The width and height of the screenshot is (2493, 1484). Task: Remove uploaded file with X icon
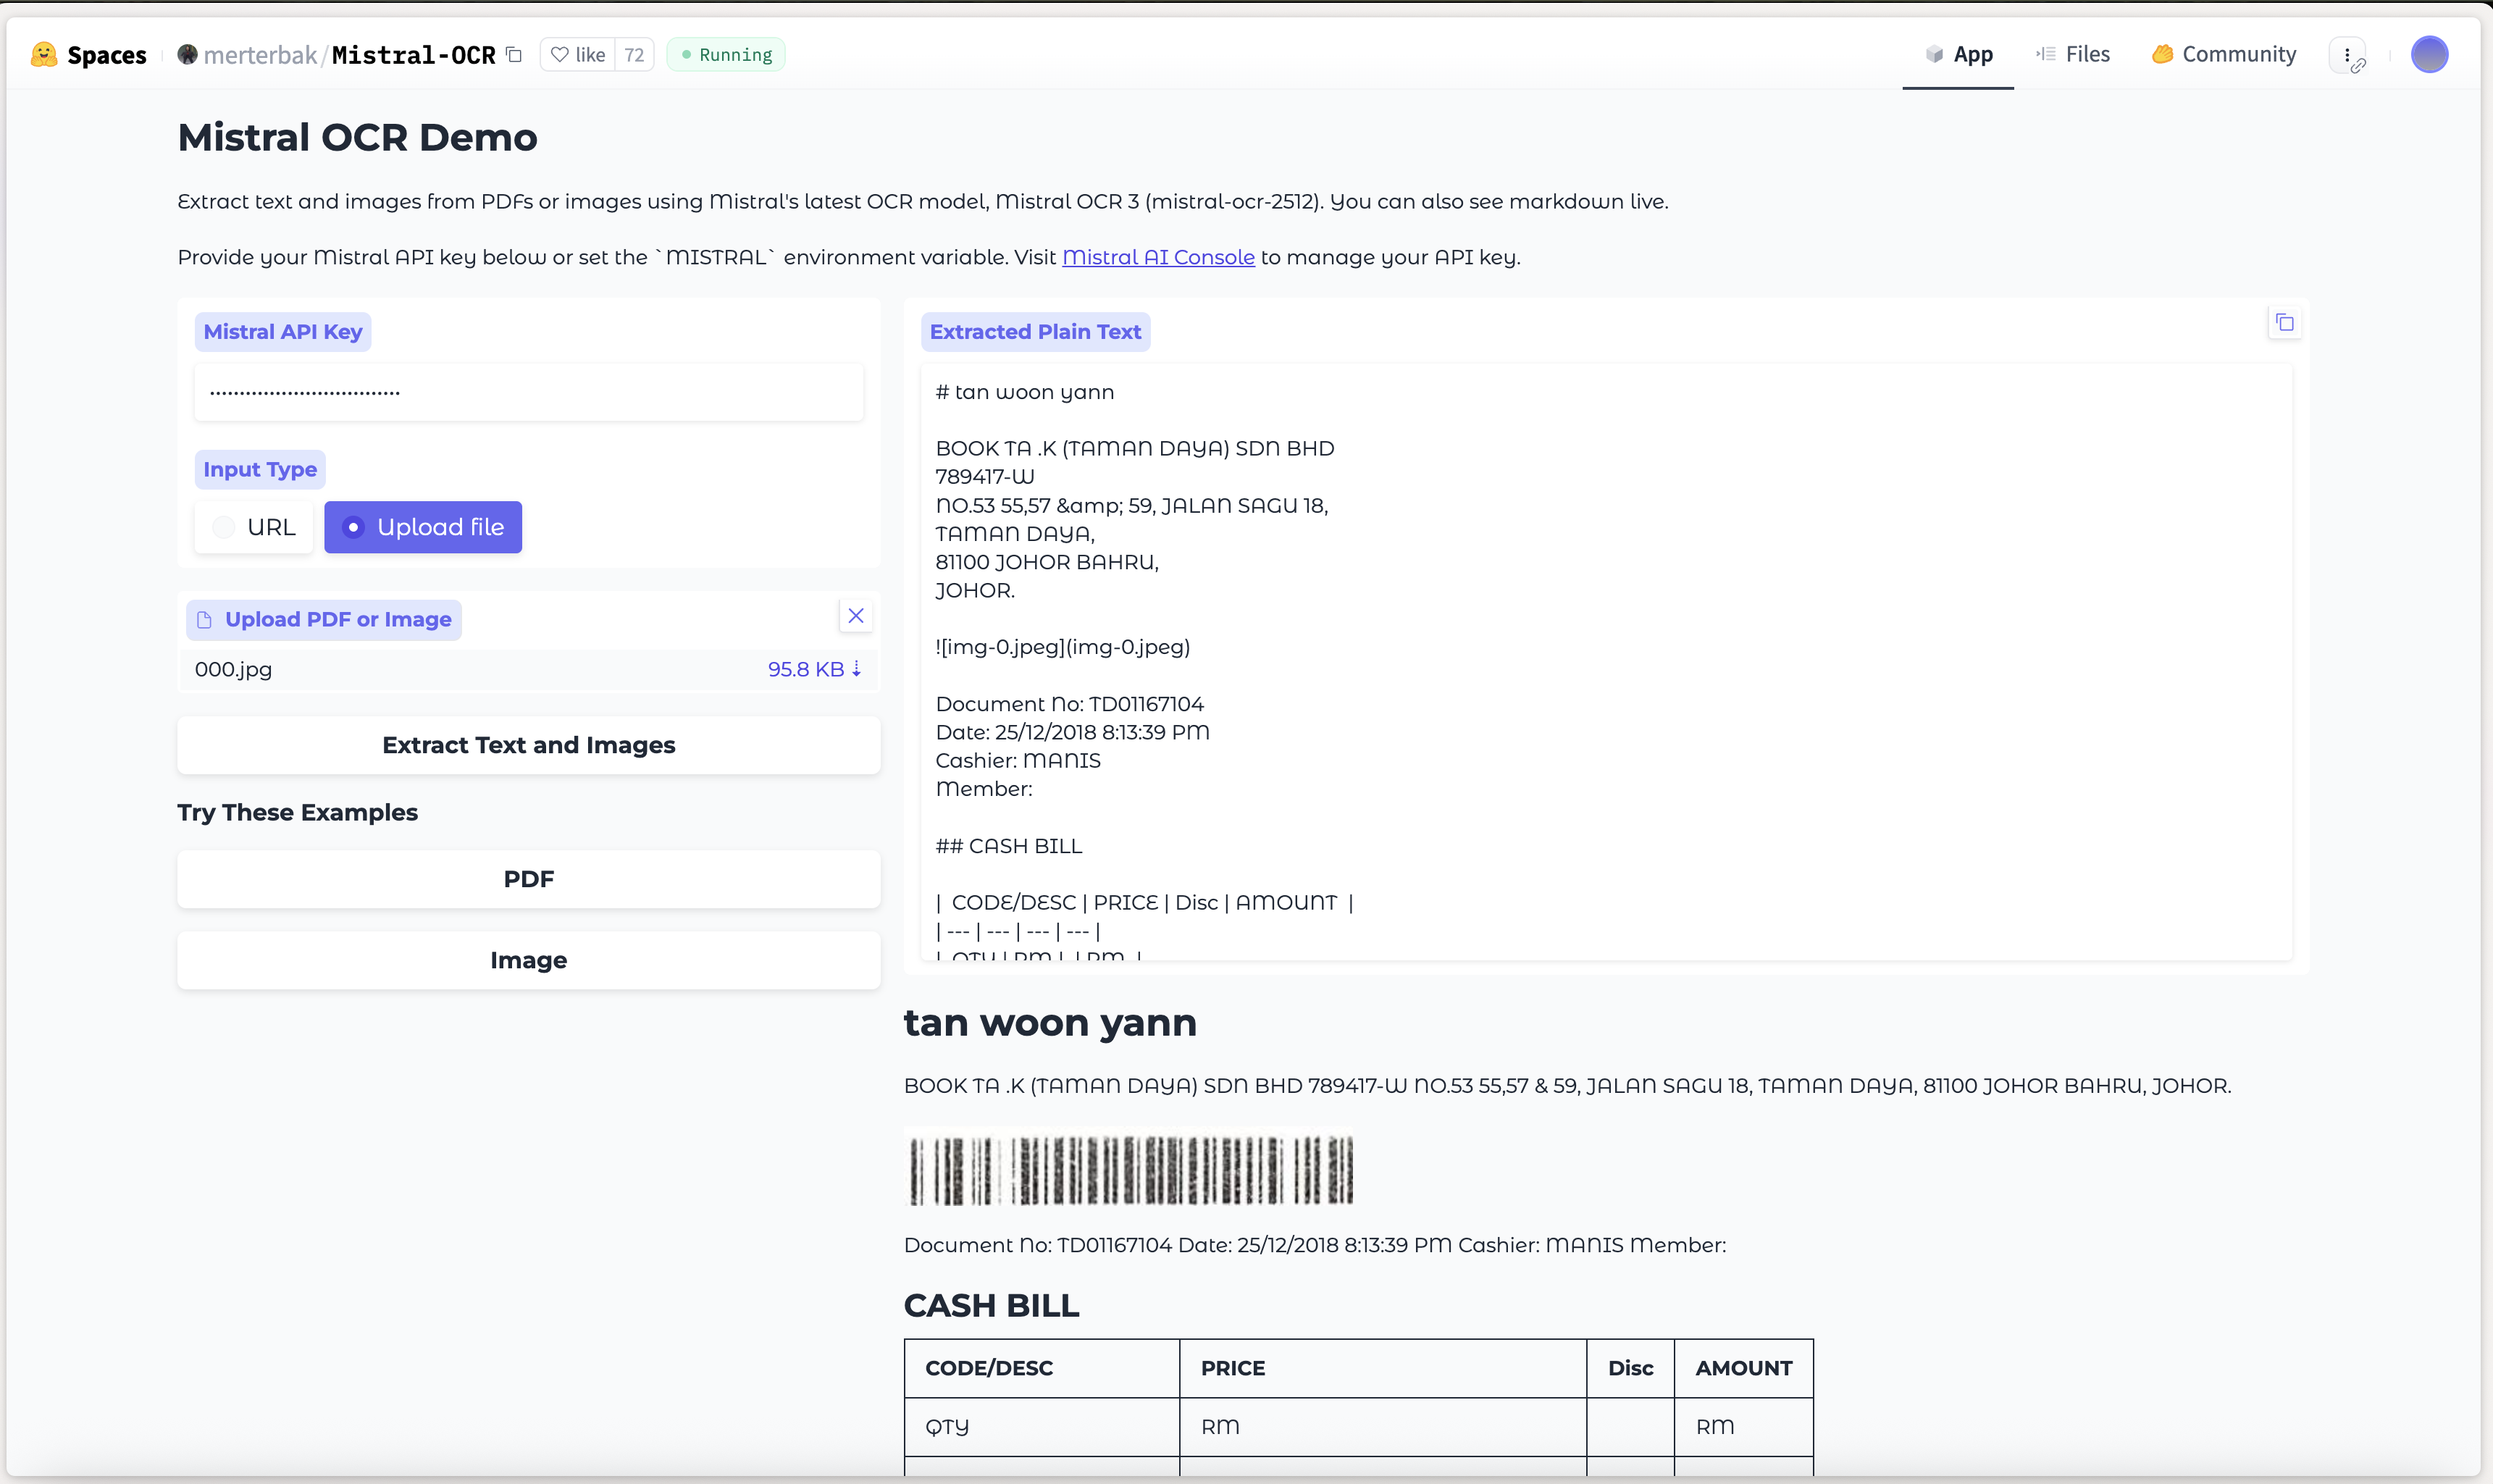point(856,616)
